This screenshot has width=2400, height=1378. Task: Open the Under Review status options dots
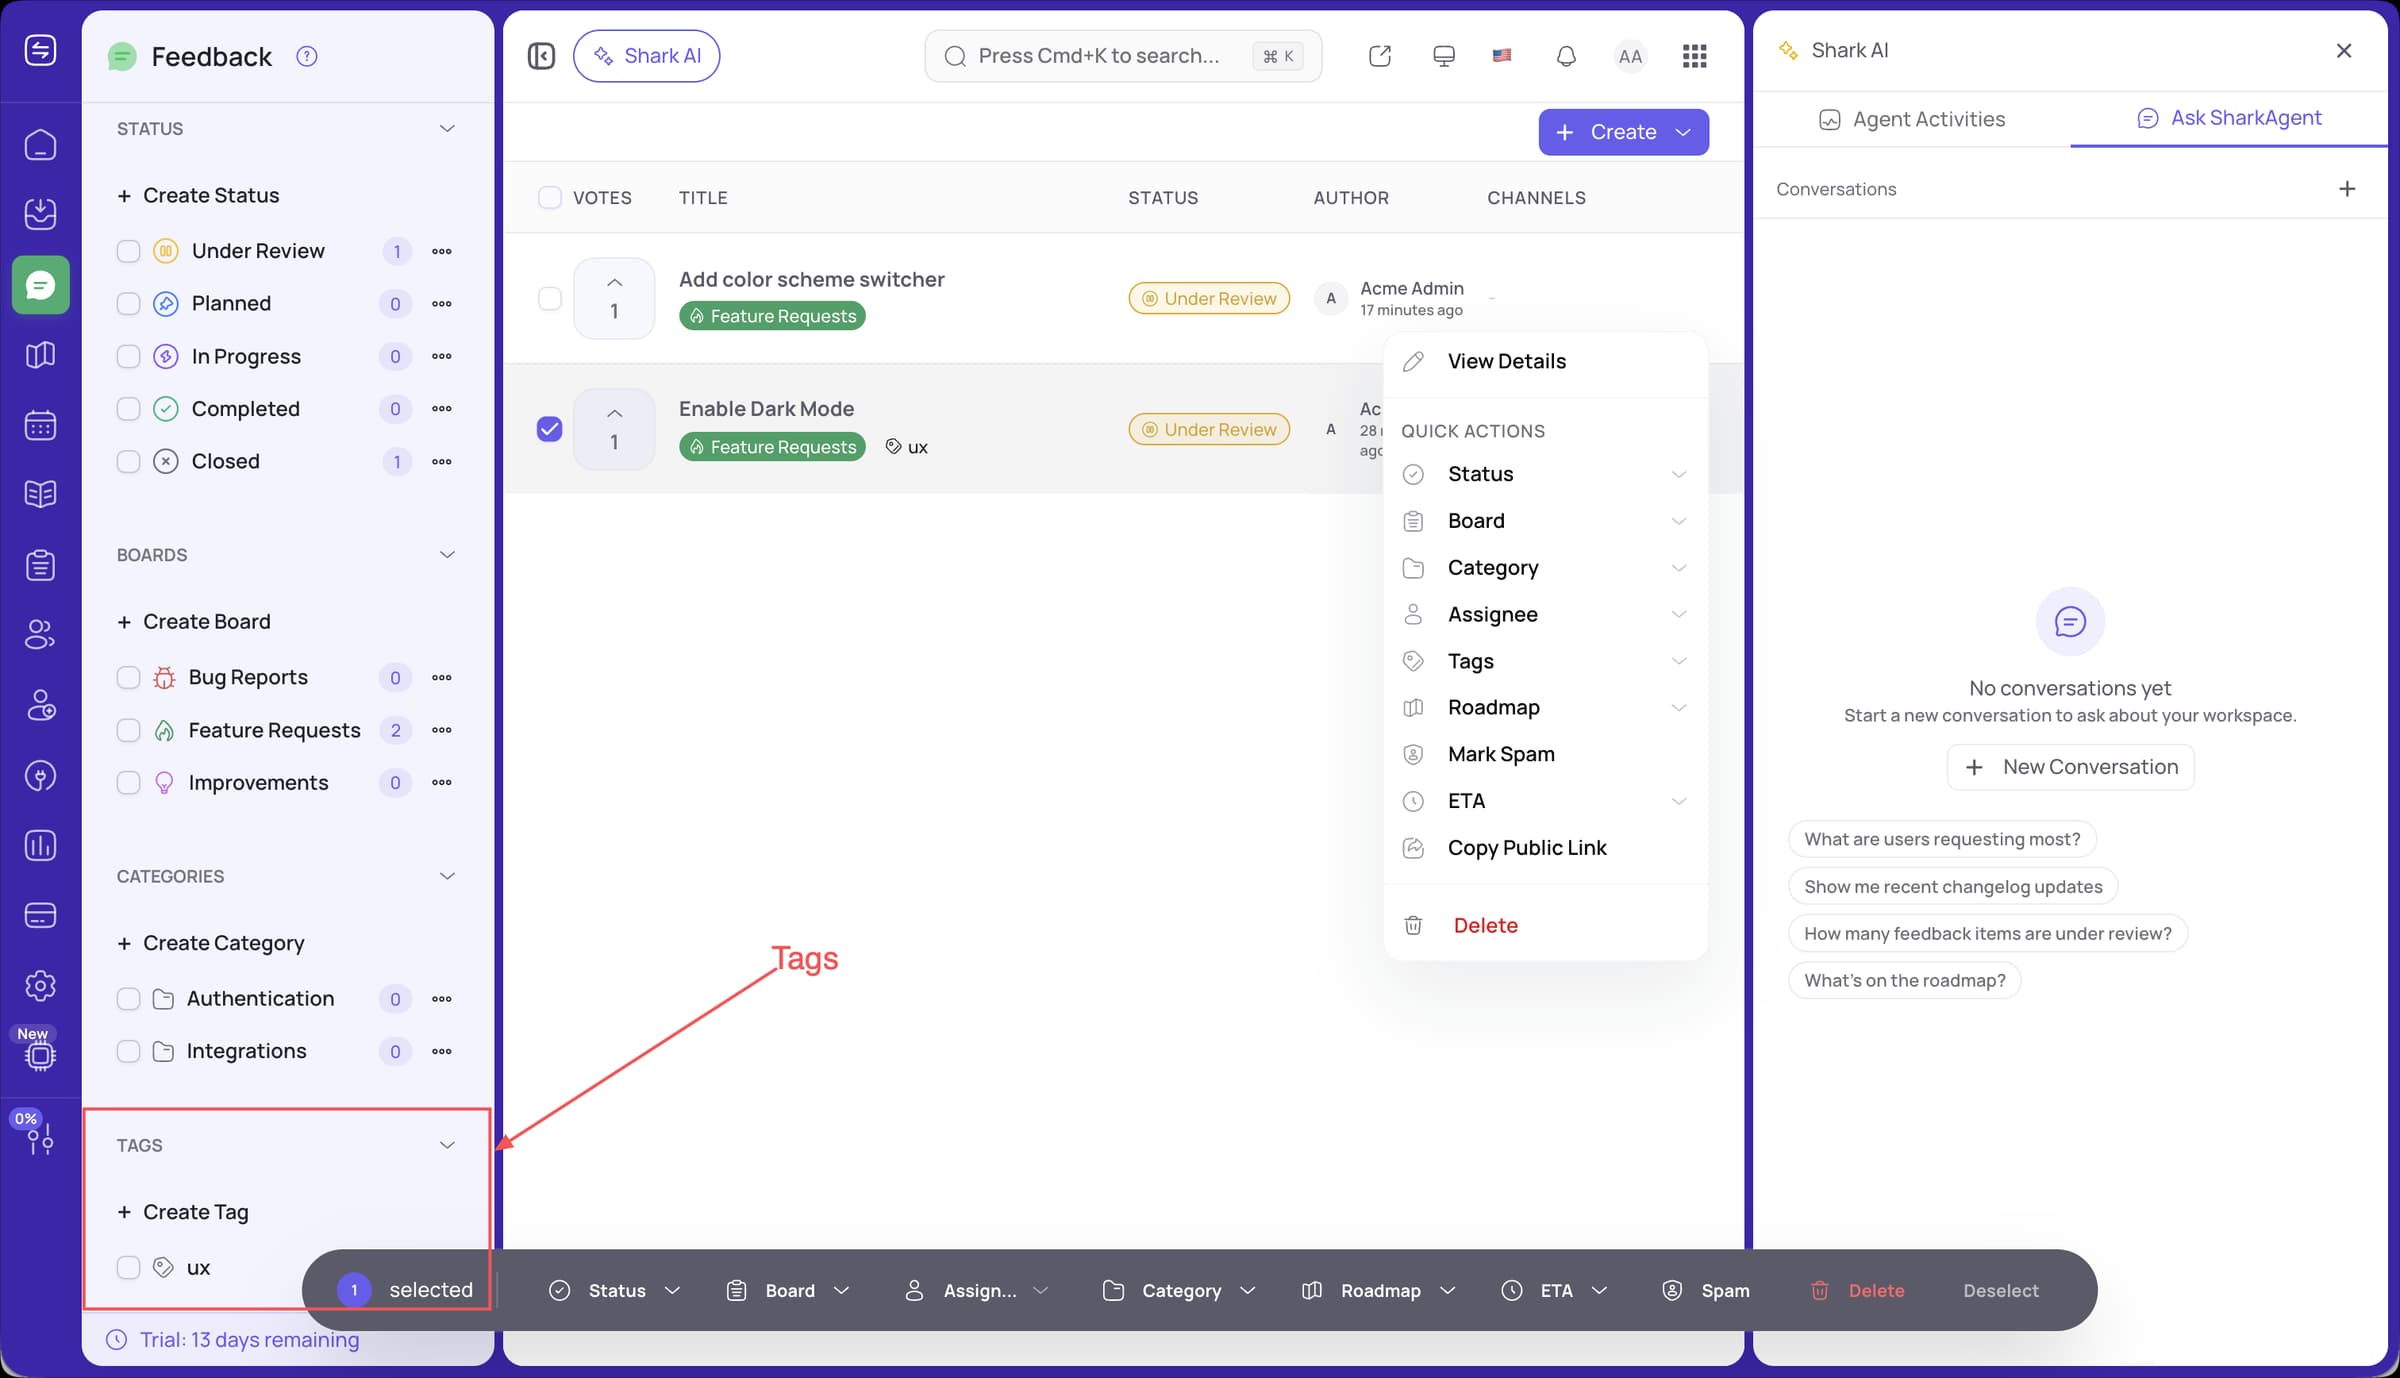click(442, 251)
